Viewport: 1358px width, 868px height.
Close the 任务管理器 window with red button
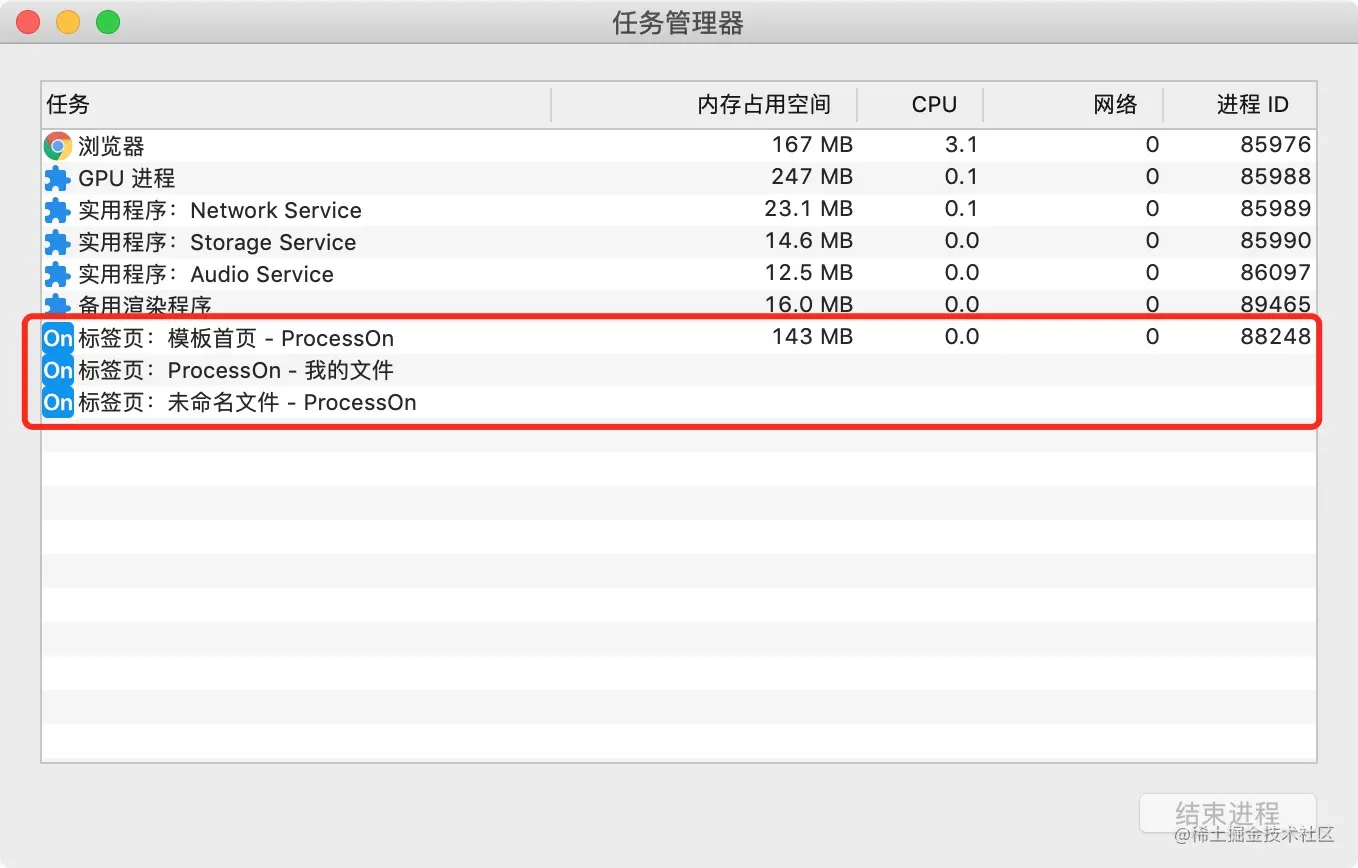pos(28,22)
